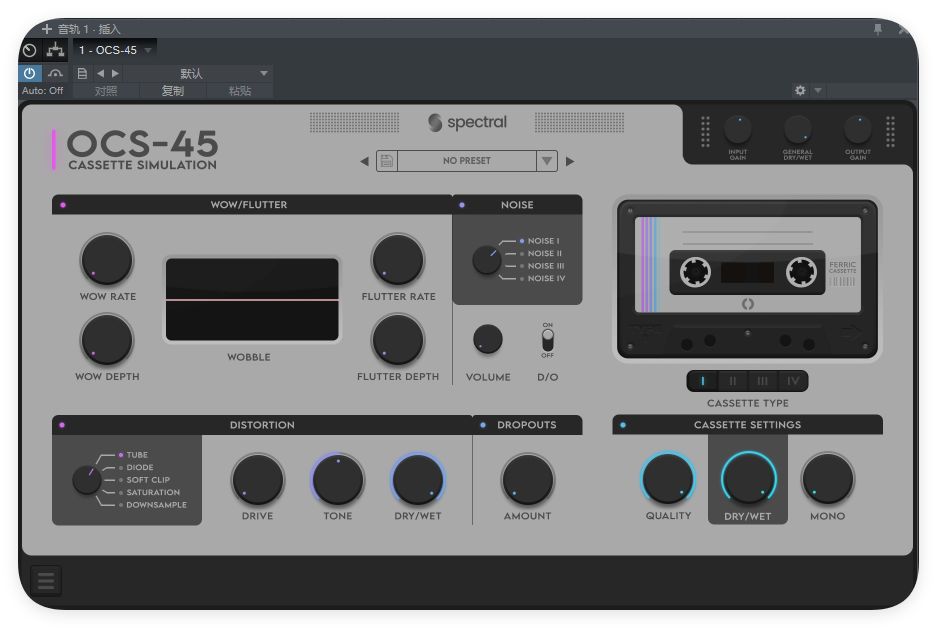Screen dimensions: 937x628
Task: Toggle the Wow/Flutter section on/off dot
Action: point(63,205)
